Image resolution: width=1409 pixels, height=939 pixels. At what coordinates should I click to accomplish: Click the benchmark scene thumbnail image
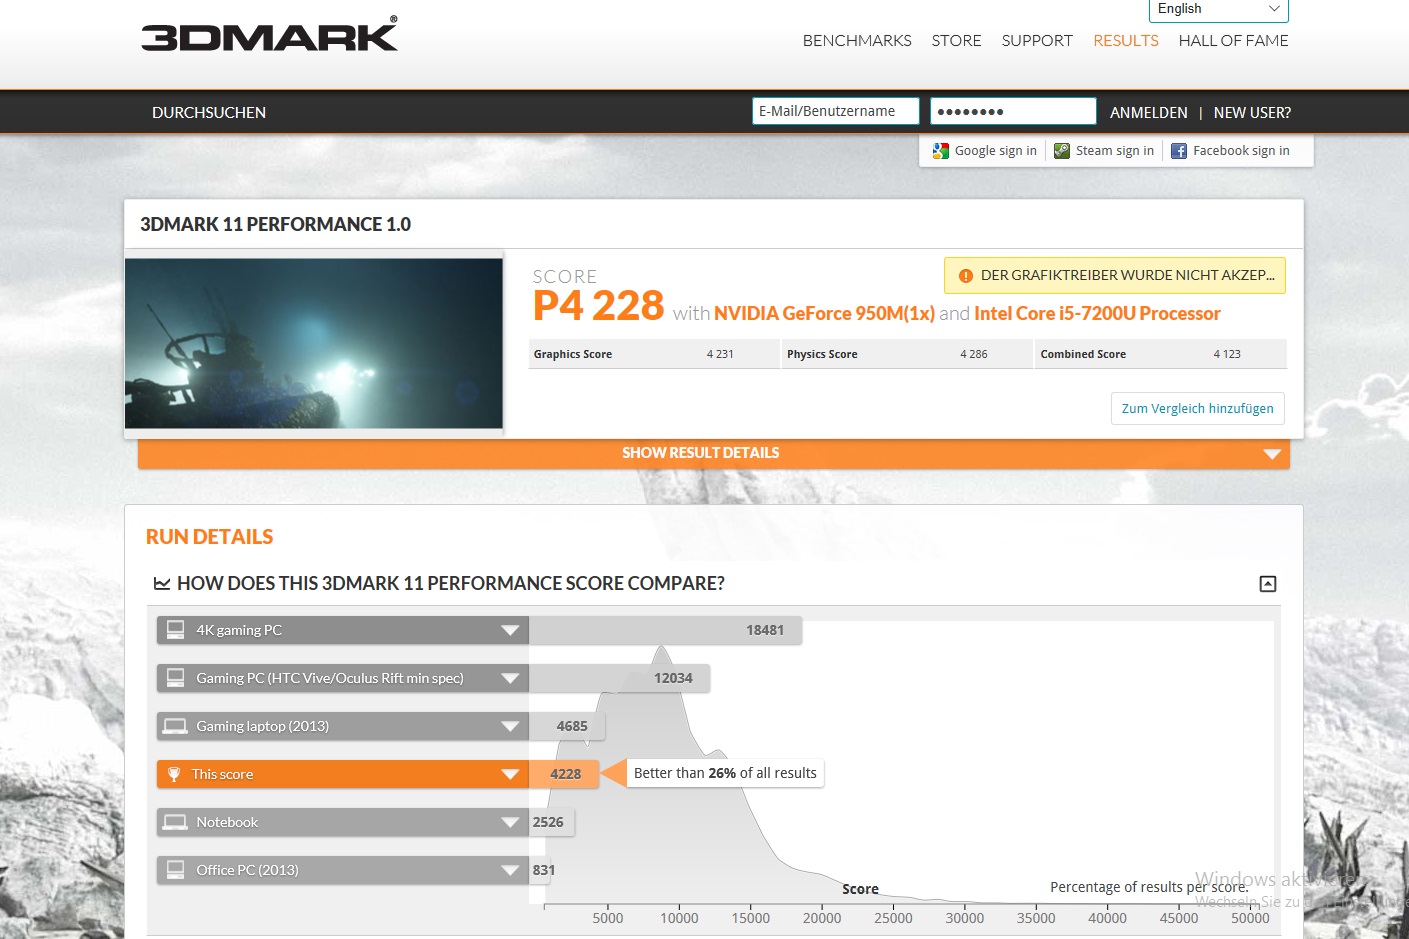(314, 343)
